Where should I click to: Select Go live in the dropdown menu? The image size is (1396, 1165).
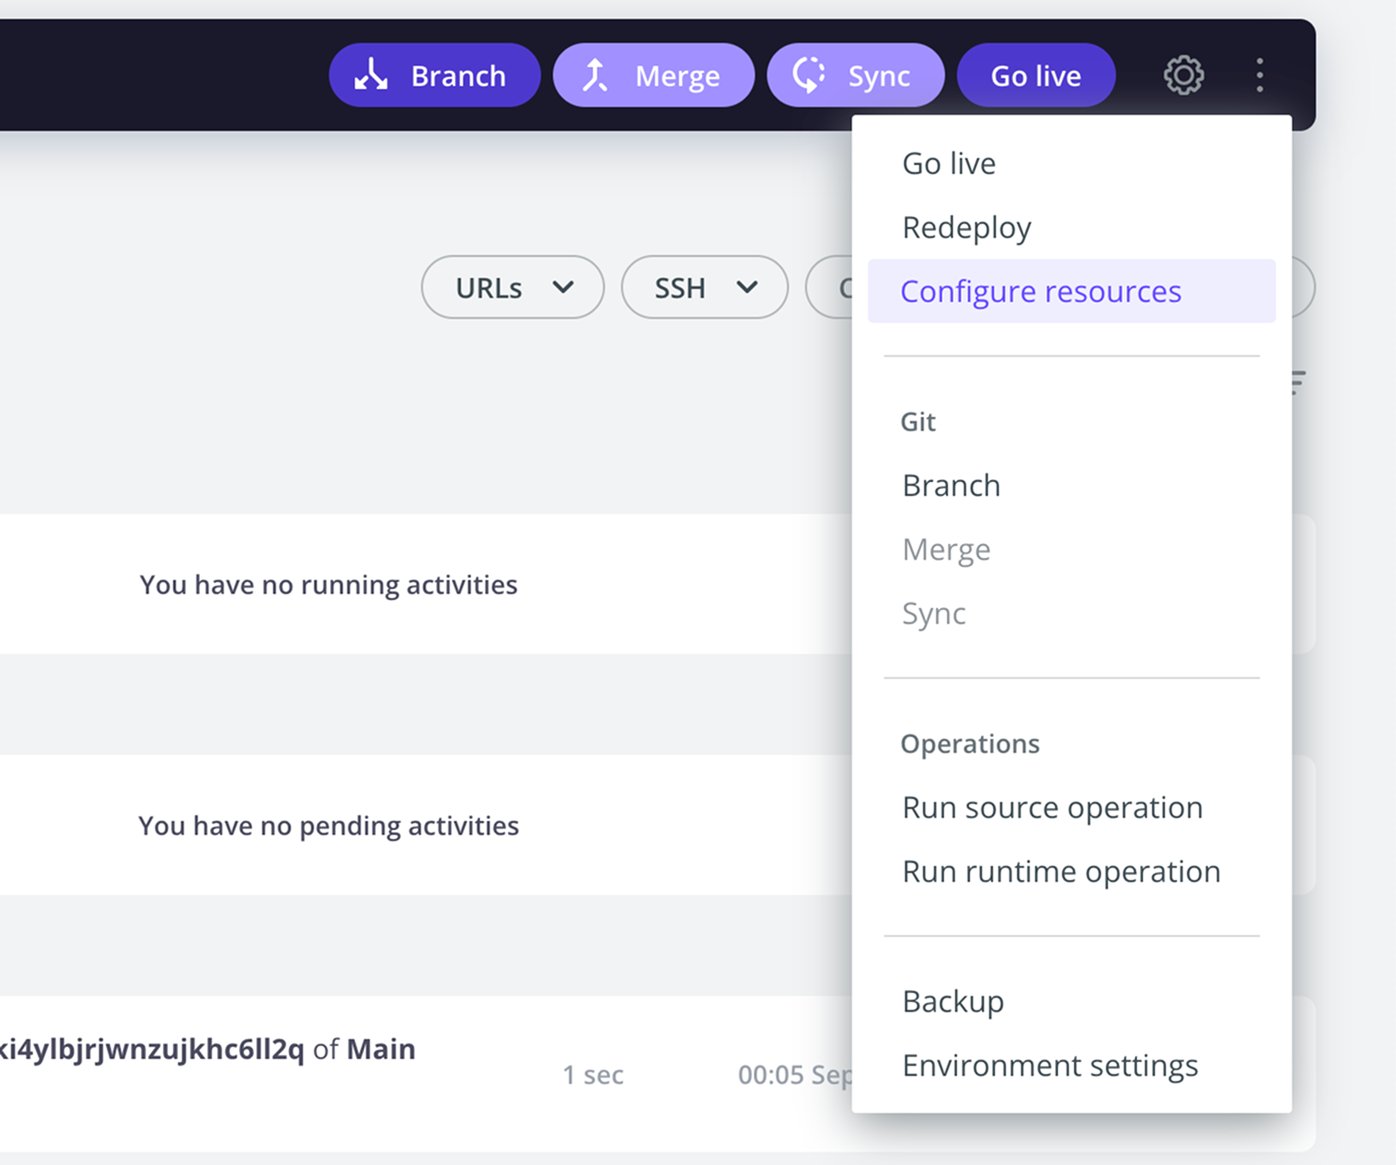coord(949,163)
